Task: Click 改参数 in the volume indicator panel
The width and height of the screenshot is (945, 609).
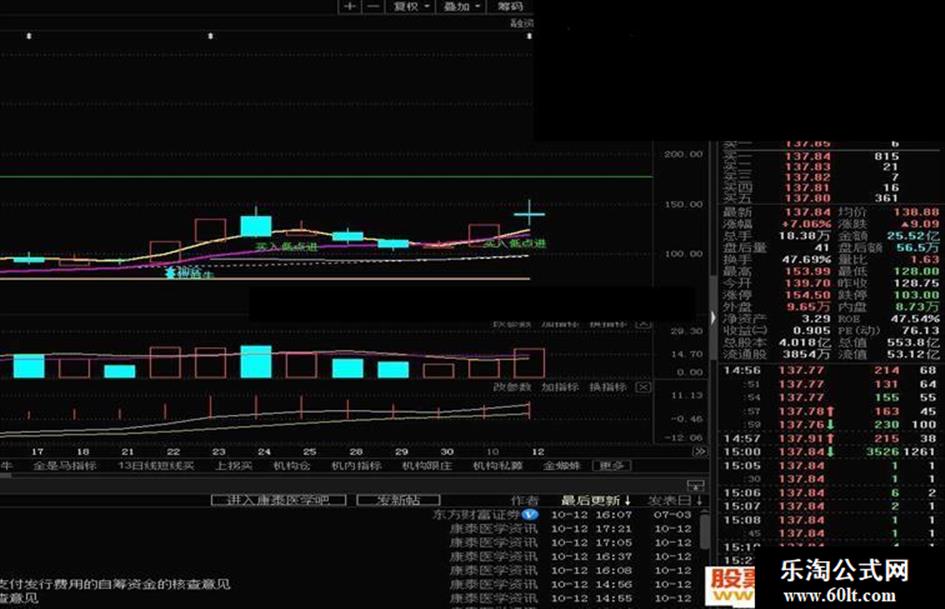Action: 512,324
